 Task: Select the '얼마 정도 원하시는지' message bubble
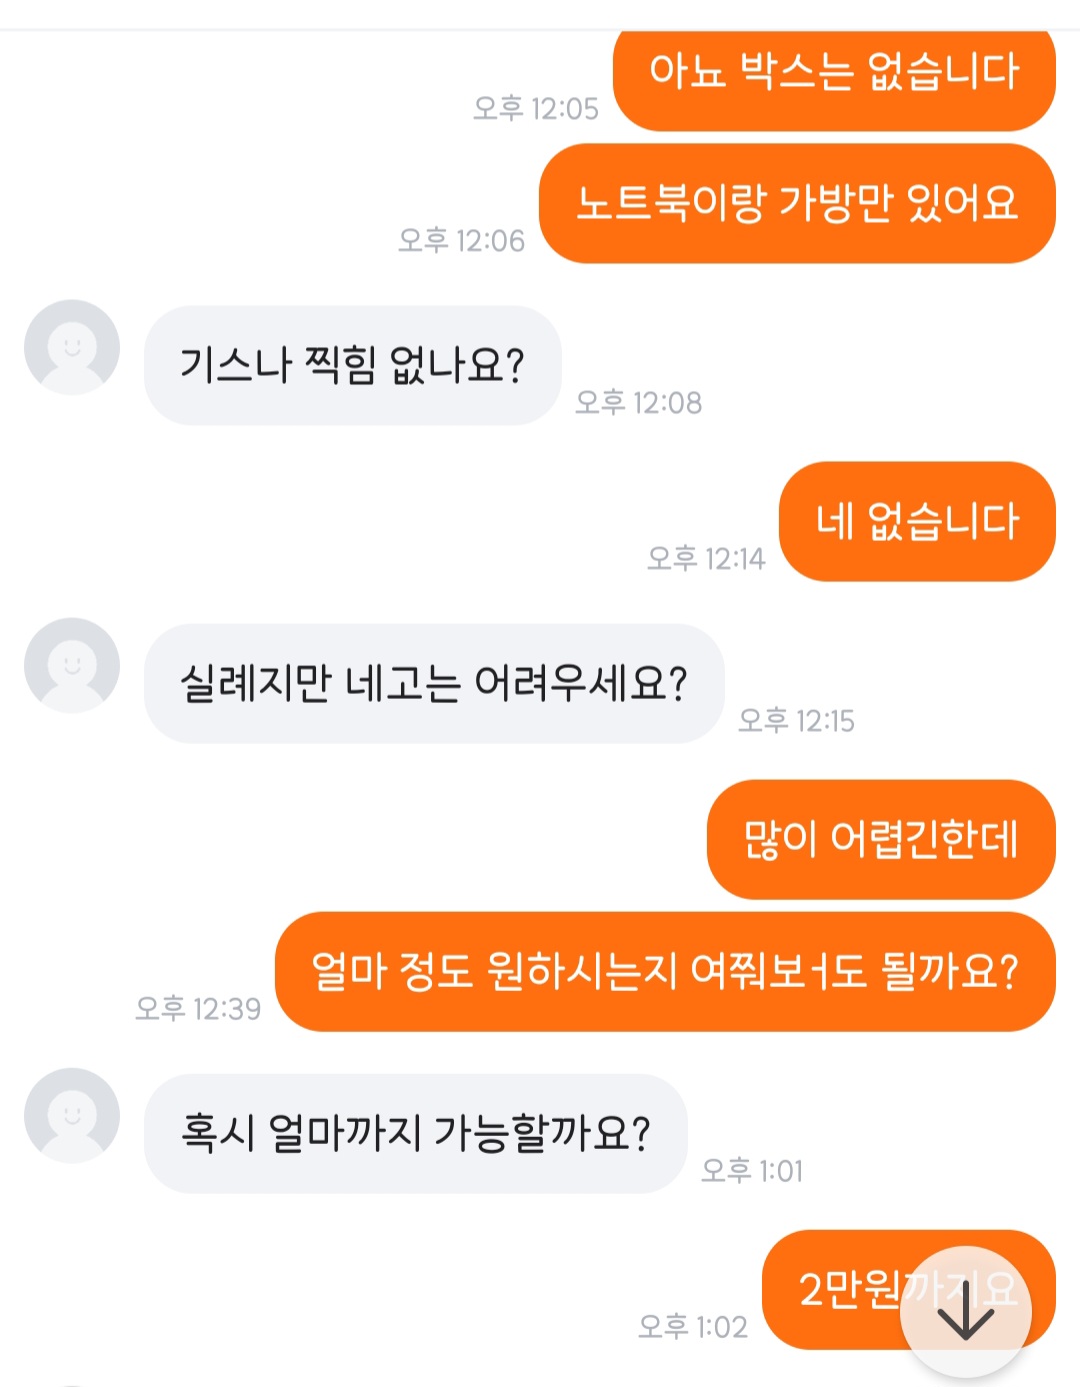point(665,971)
